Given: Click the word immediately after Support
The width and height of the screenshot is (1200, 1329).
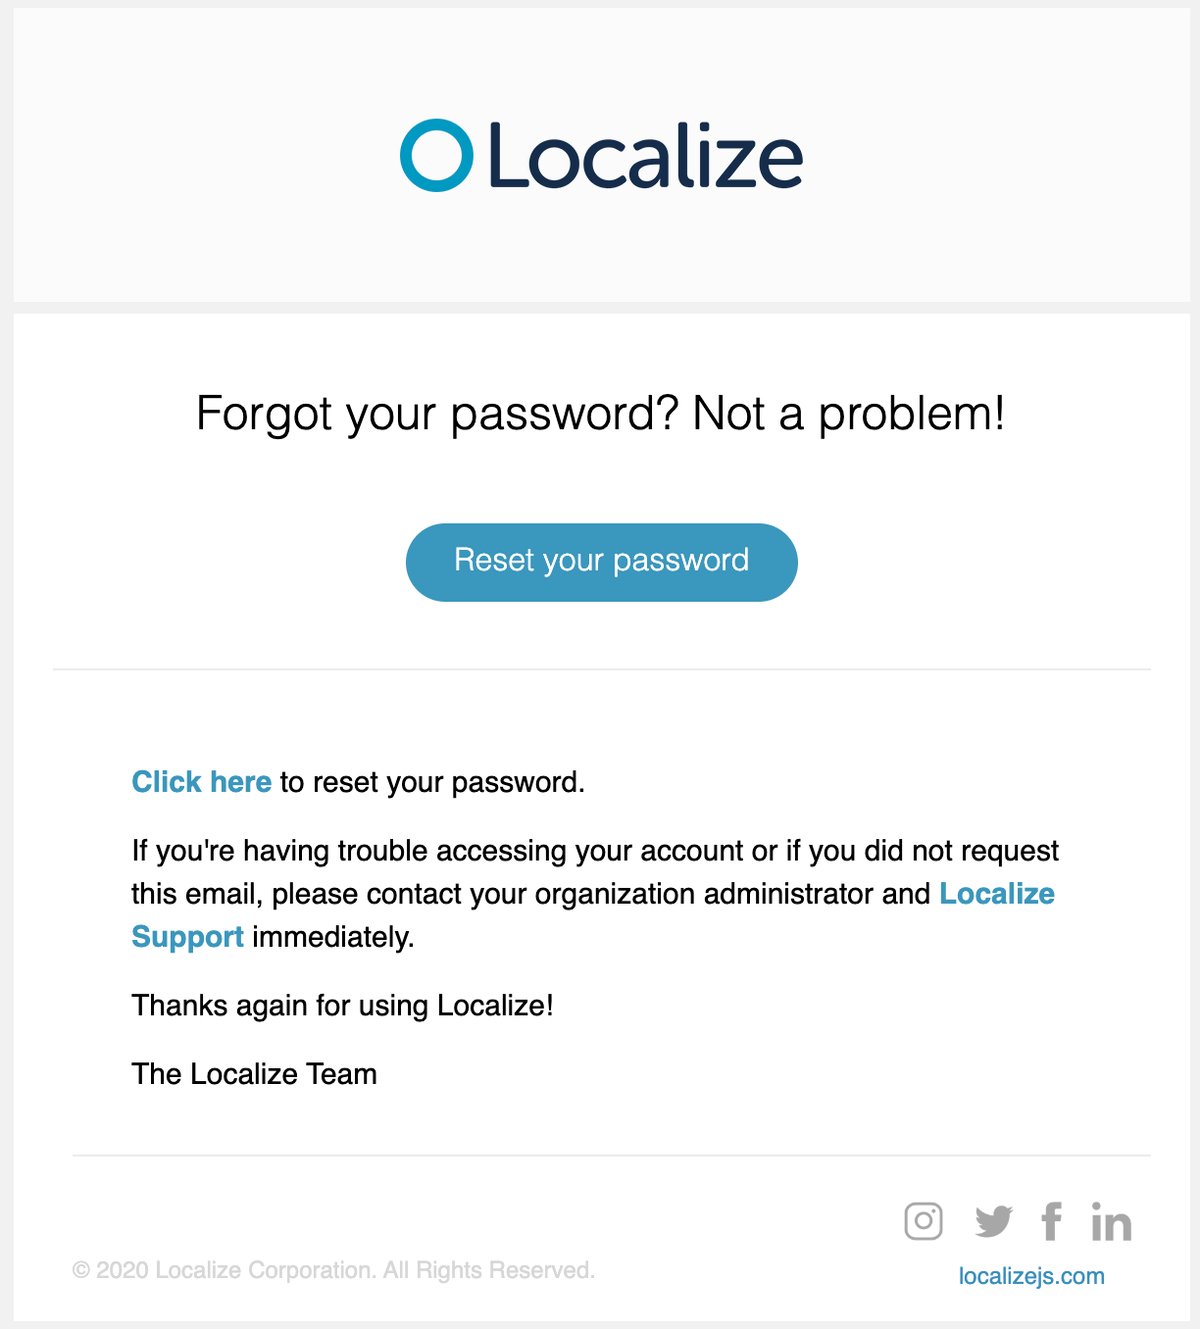Looking at the screenshot, I should pos(333,937).
